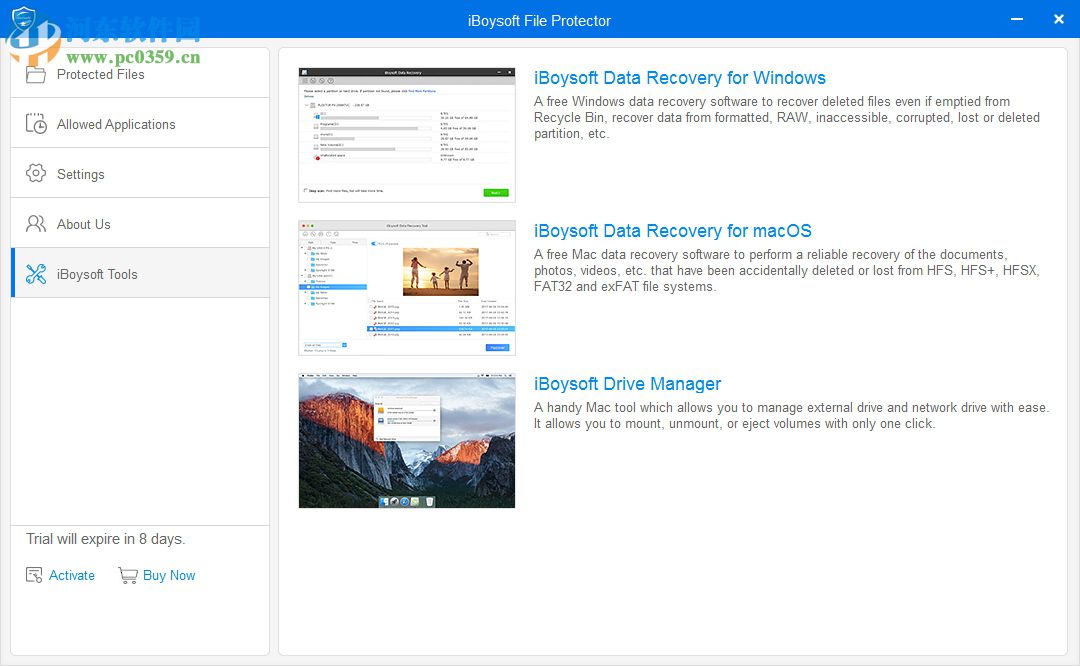1080x666 pixels.
Task: Switch to the Settings tab in sidebar
Action: pyautogui.click(x=78, y=174)
